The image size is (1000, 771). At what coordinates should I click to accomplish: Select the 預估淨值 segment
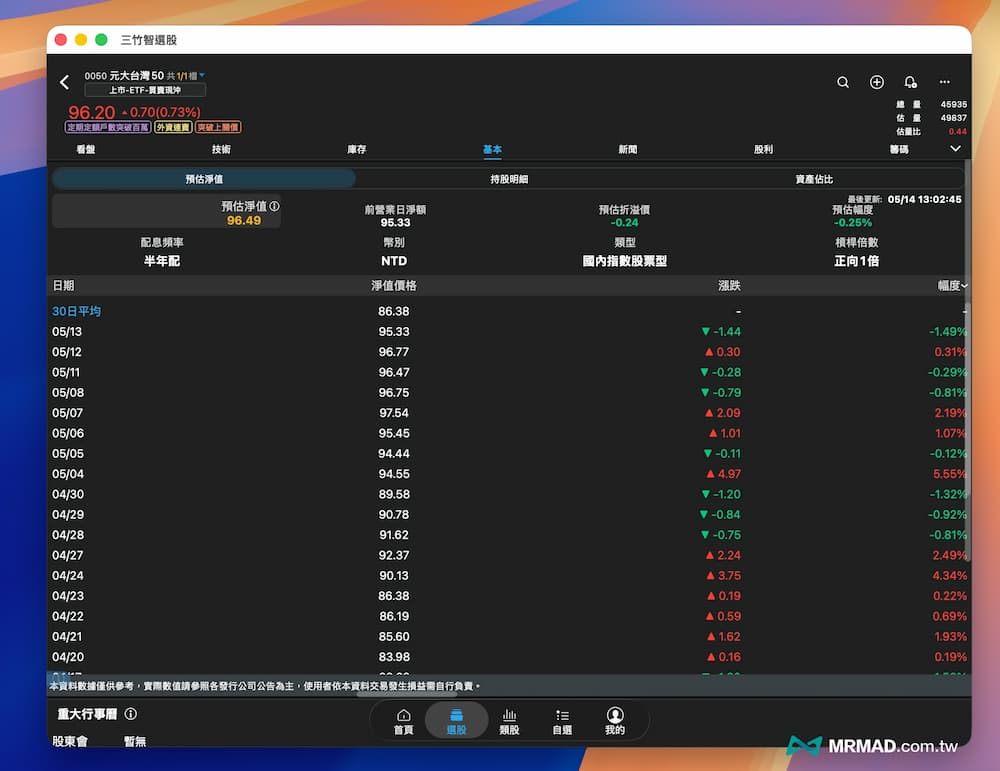(x=204, y=179)
